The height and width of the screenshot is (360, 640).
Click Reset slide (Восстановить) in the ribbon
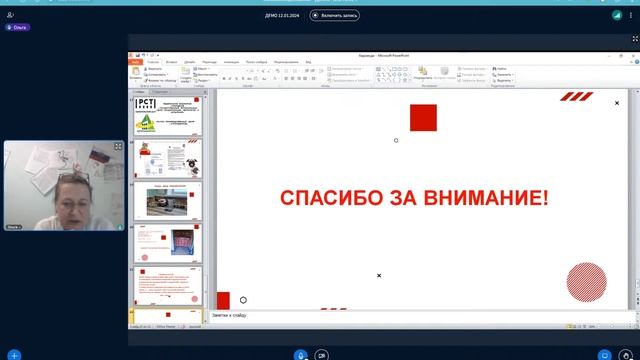coord(205,75)
